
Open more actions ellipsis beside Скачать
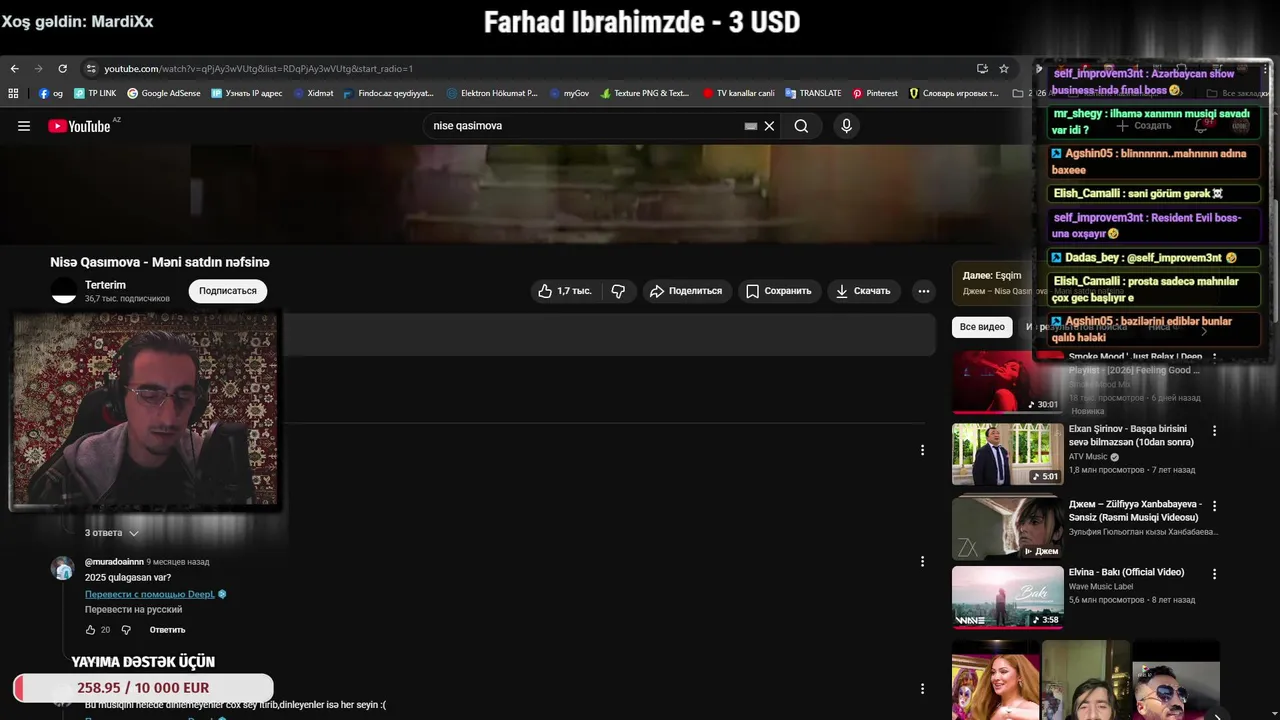tap(924, 291)
